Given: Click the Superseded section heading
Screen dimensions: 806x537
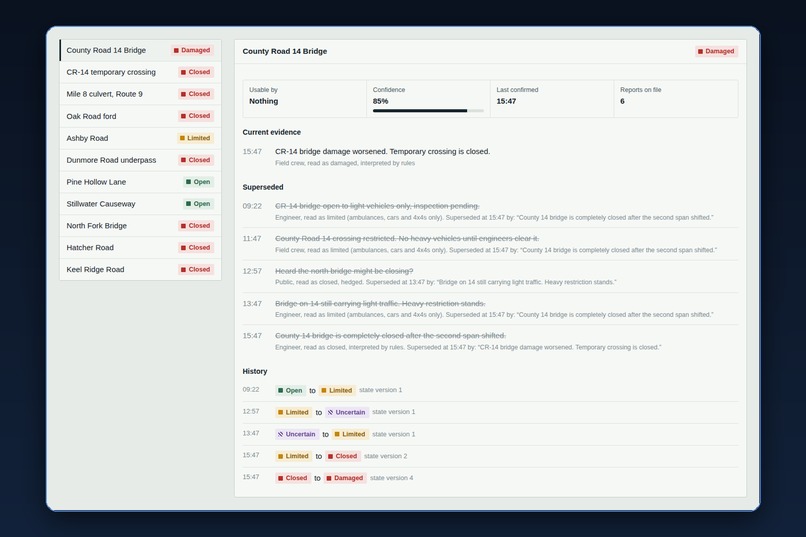Looking at the screenshot, I should (263, 187).
